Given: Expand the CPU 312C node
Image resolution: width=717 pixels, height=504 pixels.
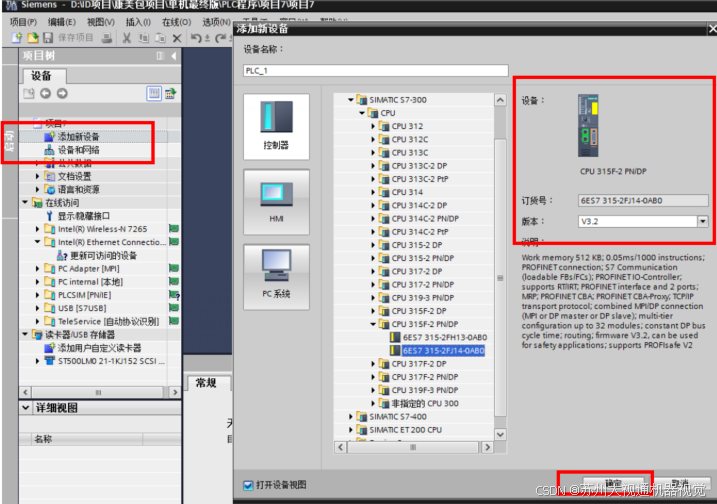Looking at the screenshot, I should (x=373, y=139).
